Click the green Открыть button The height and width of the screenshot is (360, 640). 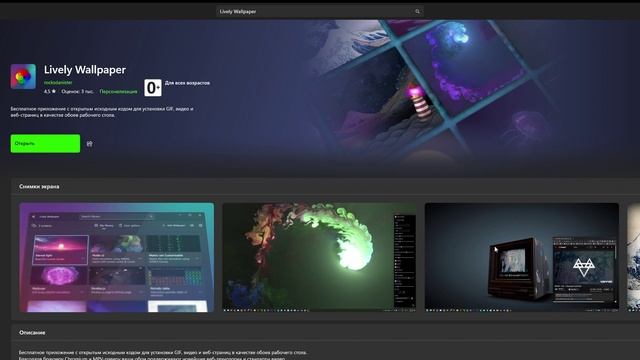point(45,144)
